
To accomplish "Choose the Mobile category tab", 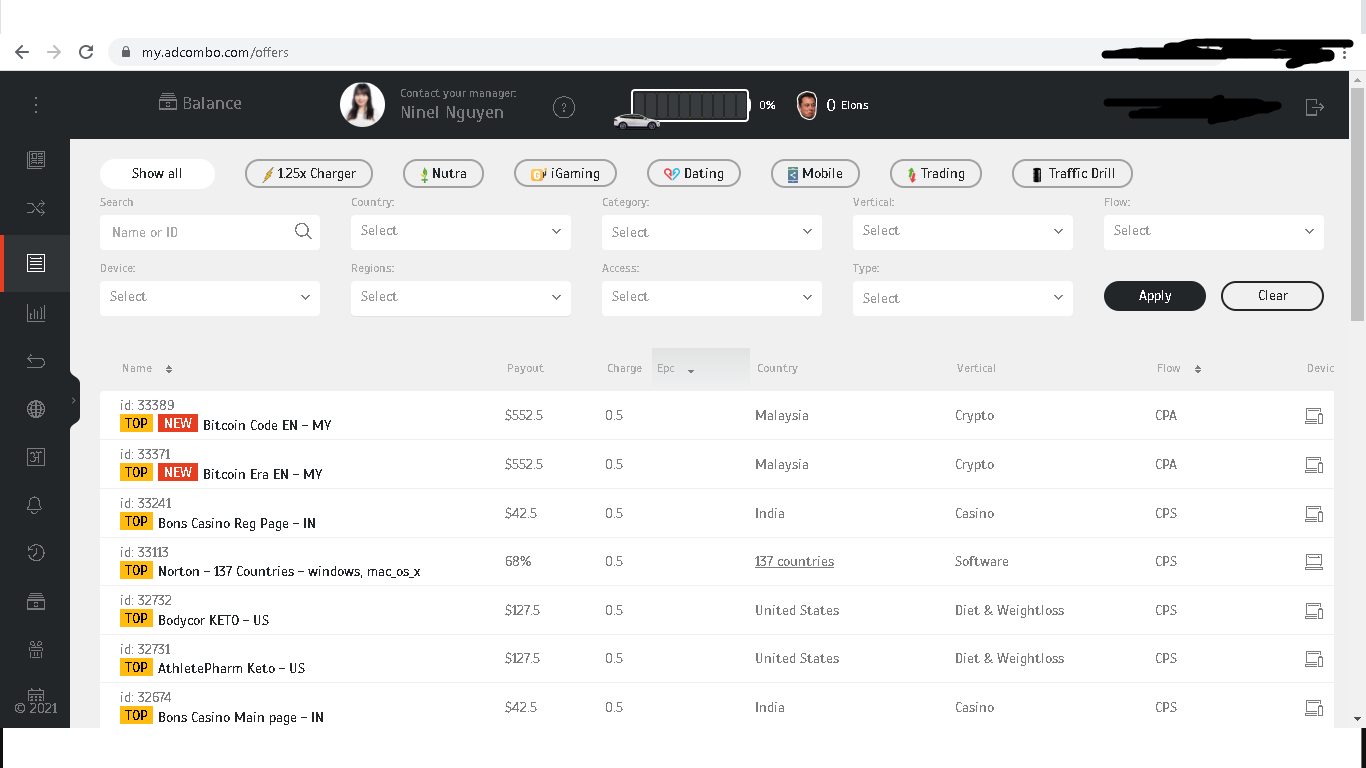I will tap(815, 174).
